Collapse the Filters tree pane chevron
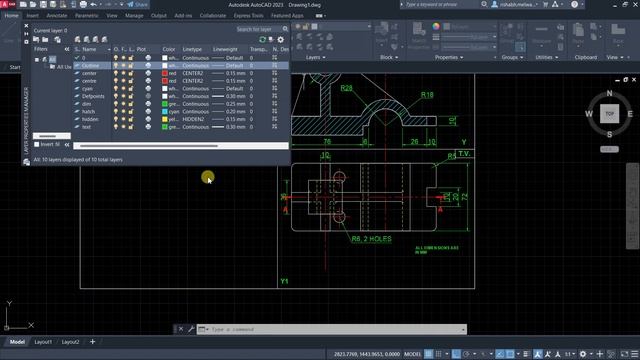640x360 pixels. (67, 49)
